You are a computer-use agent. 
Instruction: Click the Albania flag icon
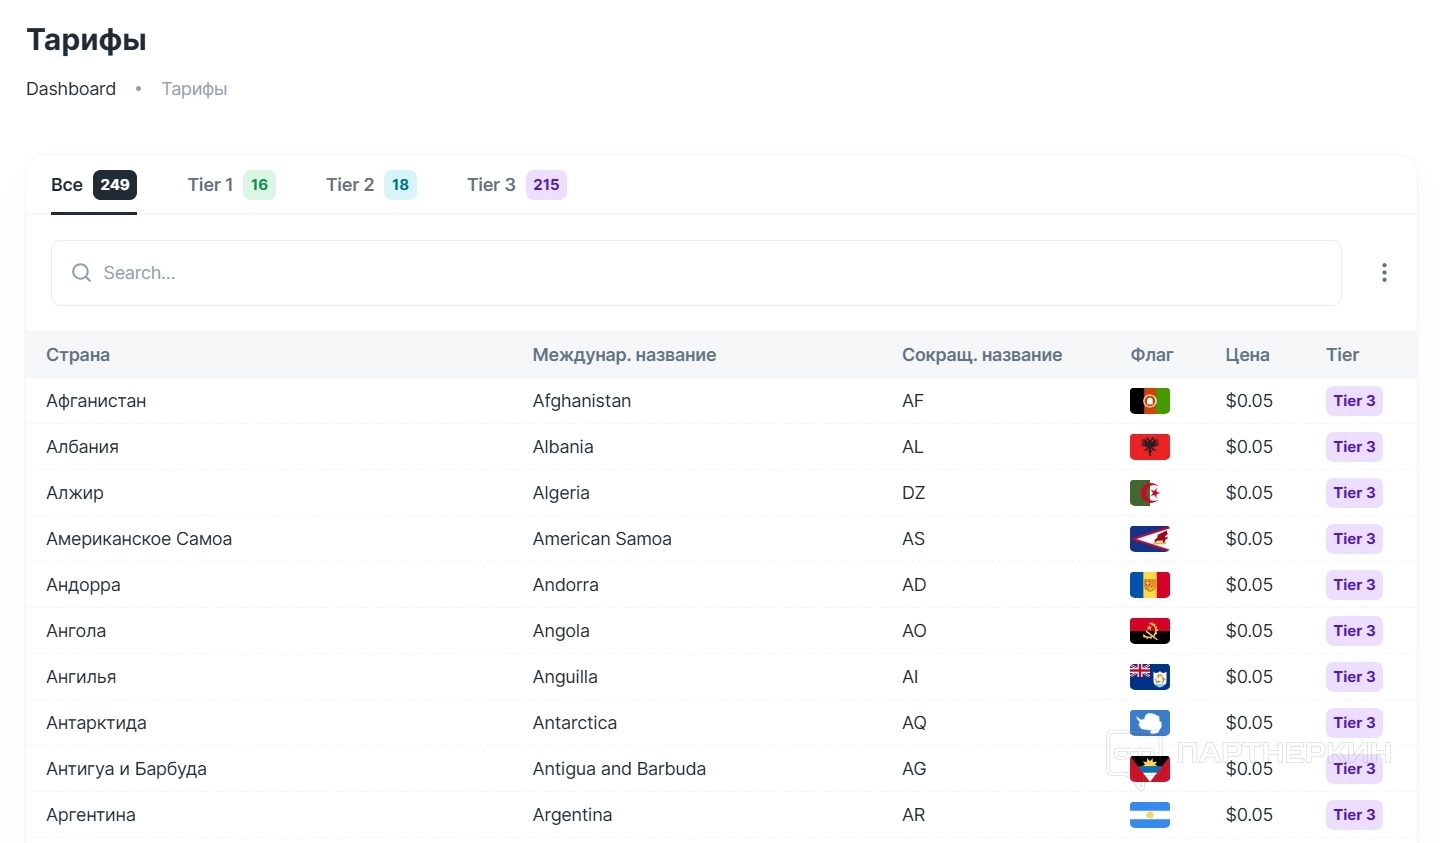(x=1149, y=447)
